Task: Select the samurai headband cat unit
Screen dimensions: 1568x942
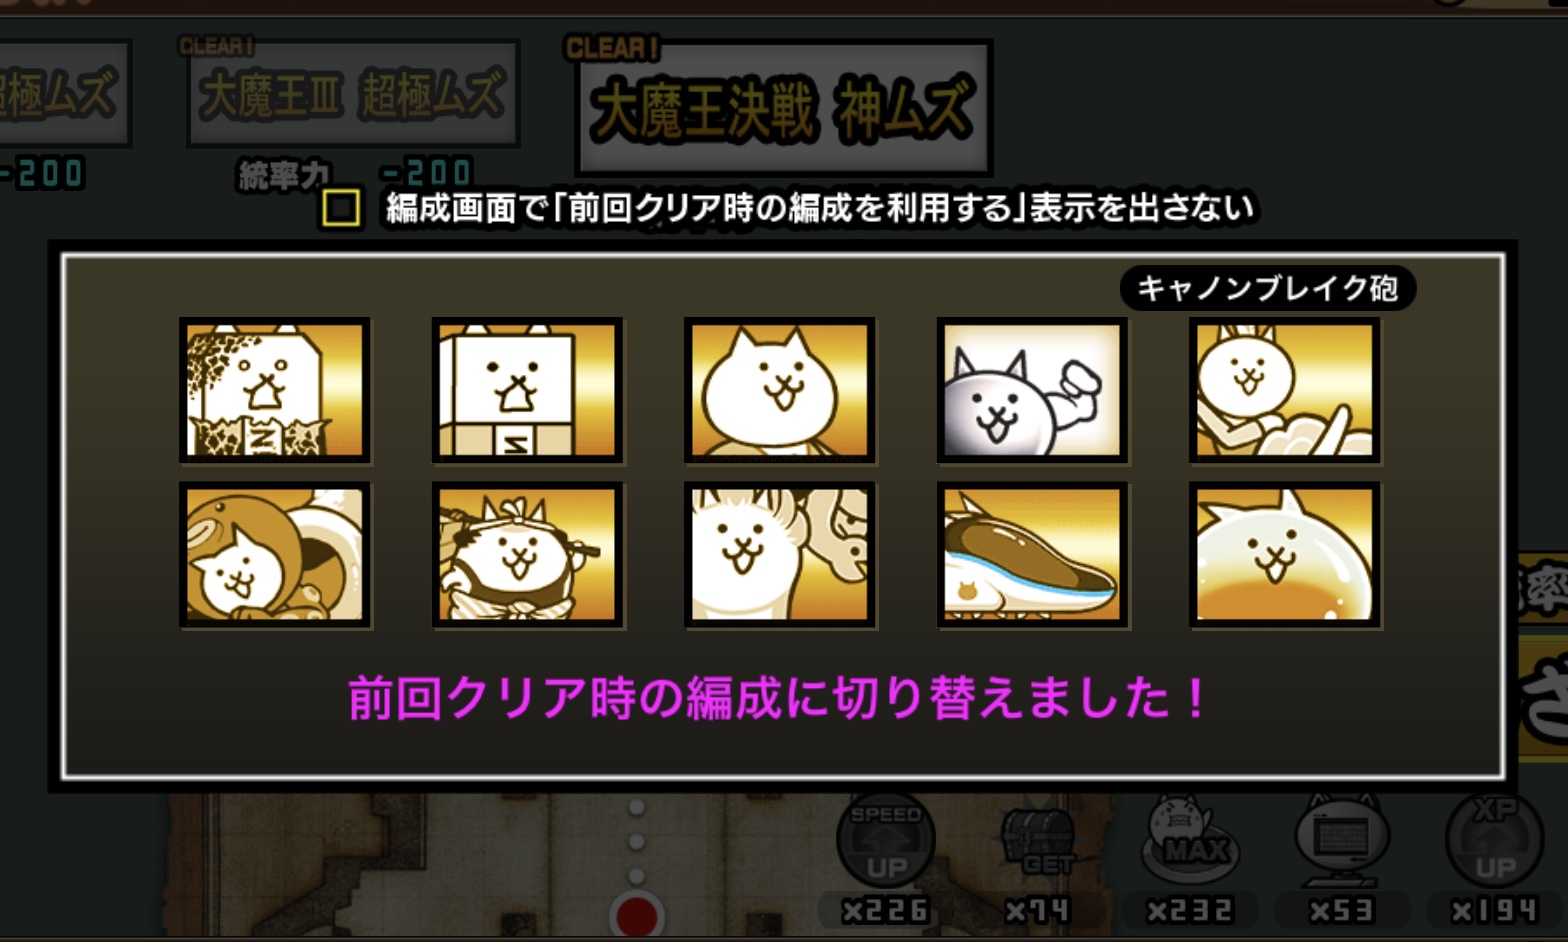Action: (527, 555)
